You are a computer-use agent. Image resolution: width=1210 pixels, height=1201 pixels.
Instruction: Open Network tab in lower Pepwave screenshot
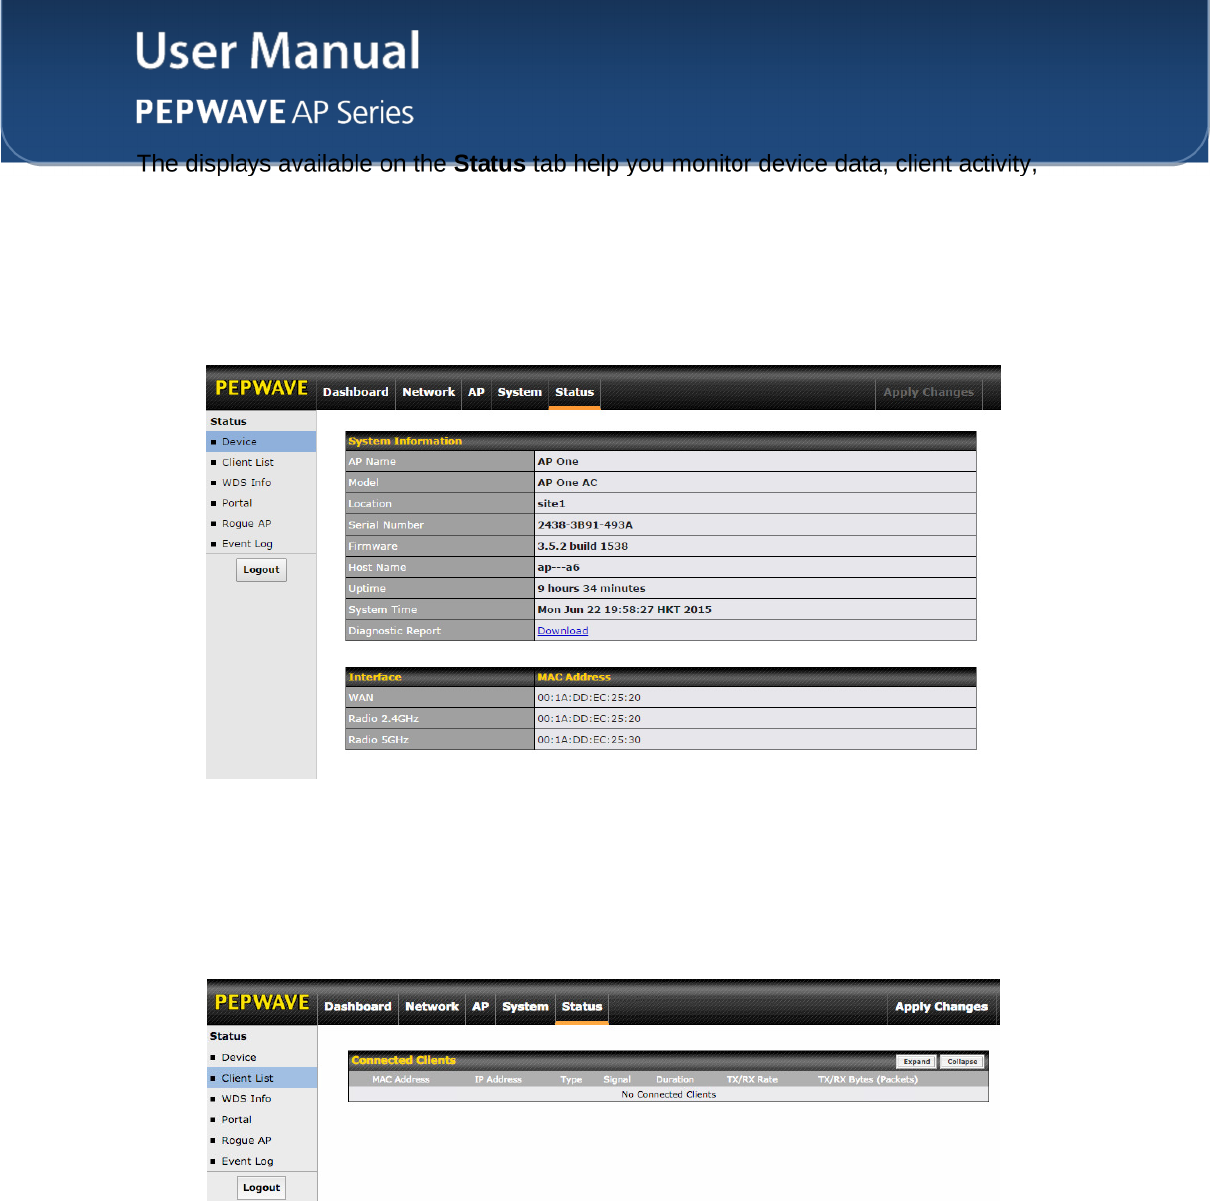coord(432,1007)
